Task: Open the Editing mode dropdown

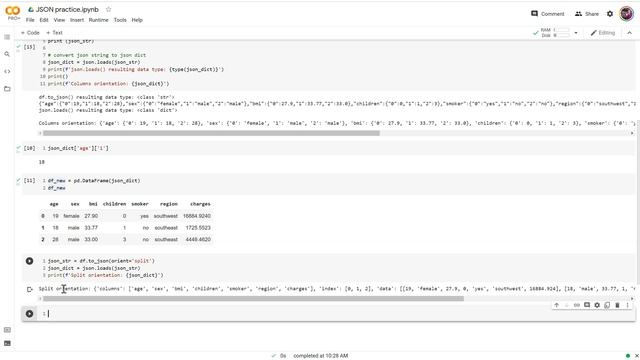Action: pyautogui.click(x=602, y=33)
